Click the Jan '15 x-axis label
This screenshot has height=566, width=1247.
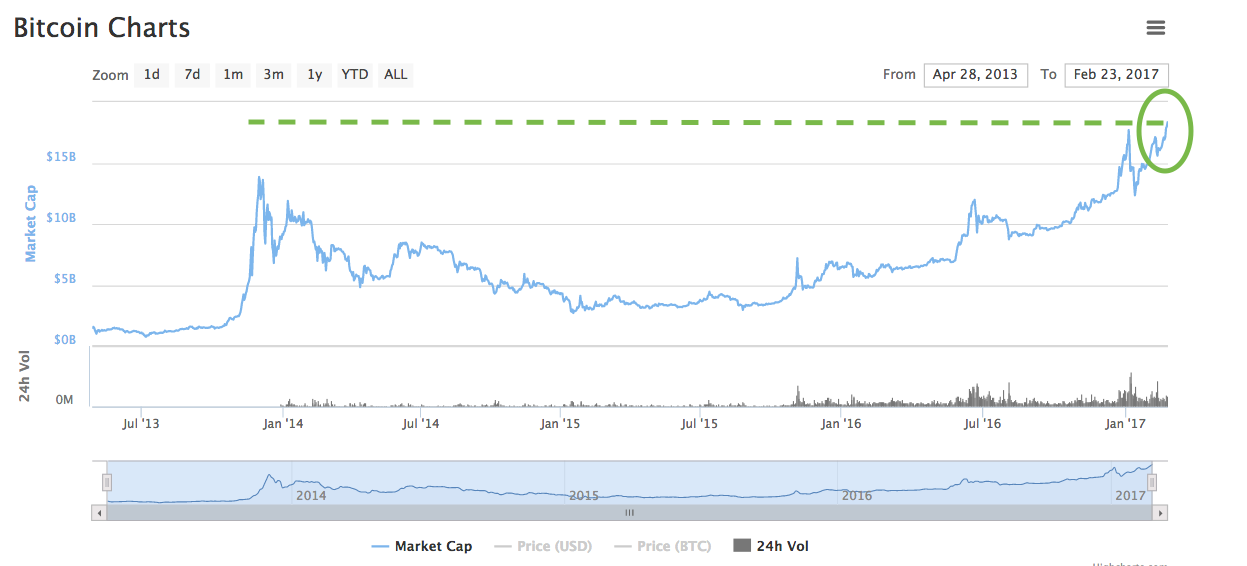[x=560, y=424]
